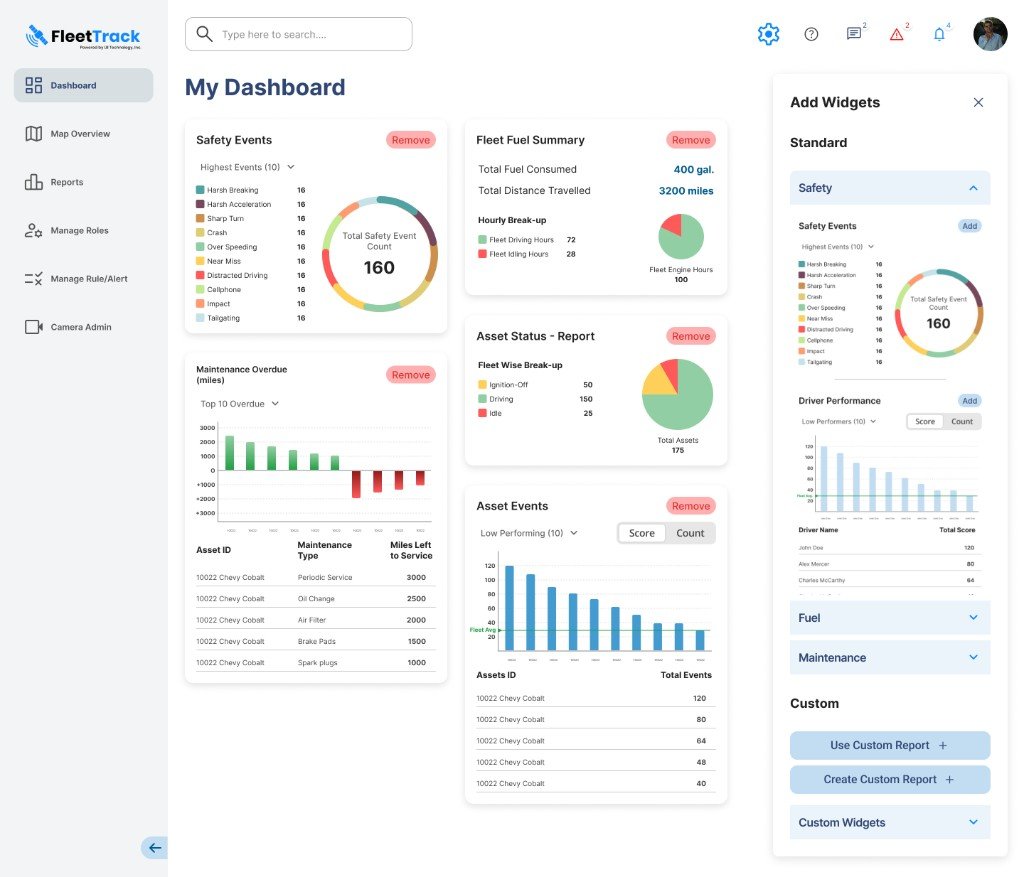Open Low Performing (10) dropdown in Asset Events
Screen dimensions: 1024x877
coord(529,533)
